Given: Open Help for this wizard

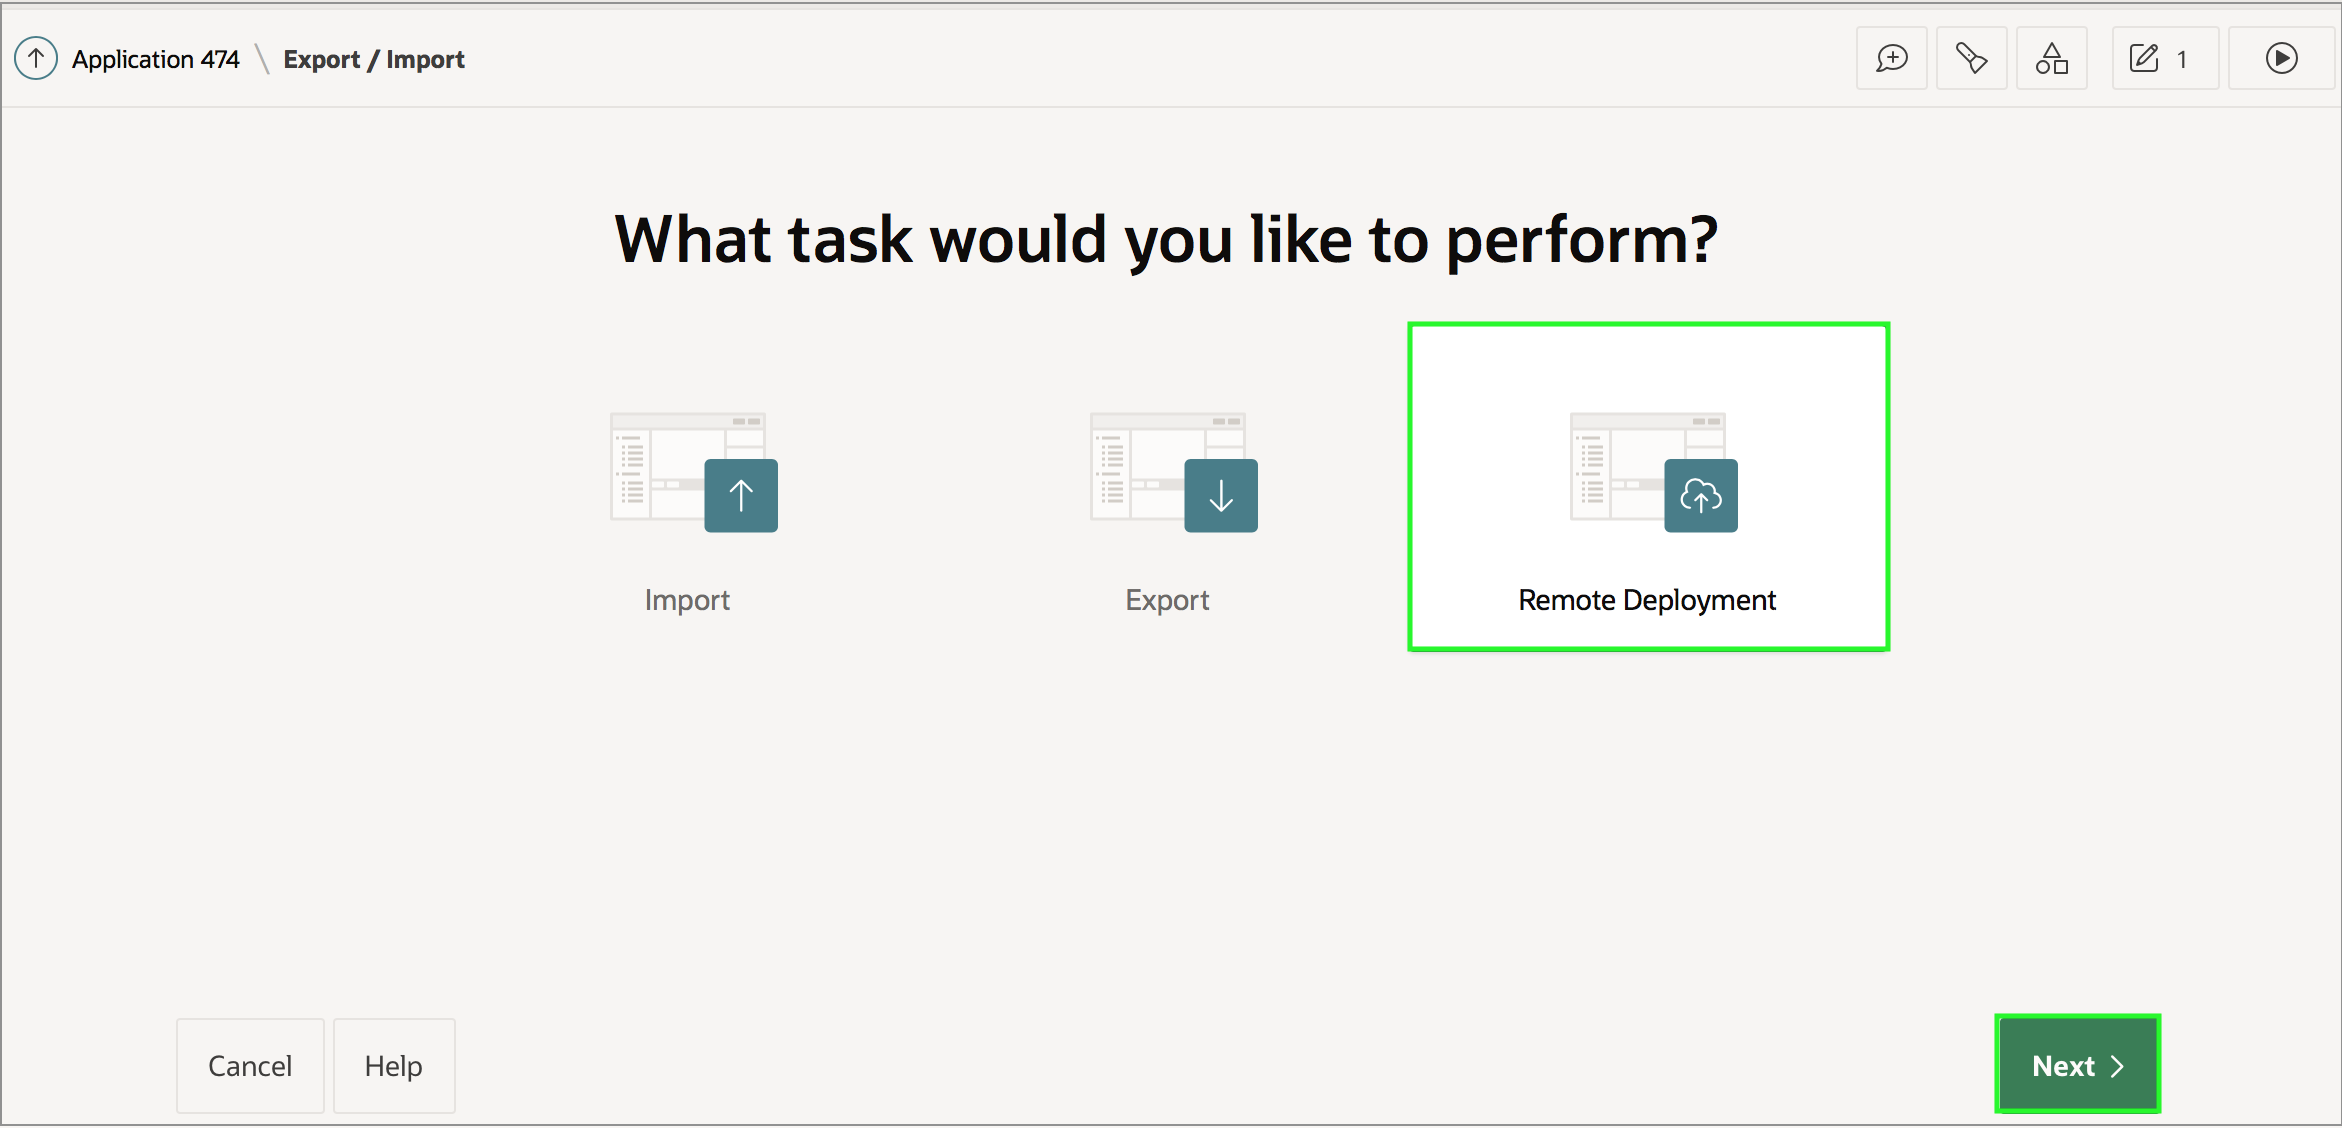Looking at the screenshot, I should click(394, 1066).
